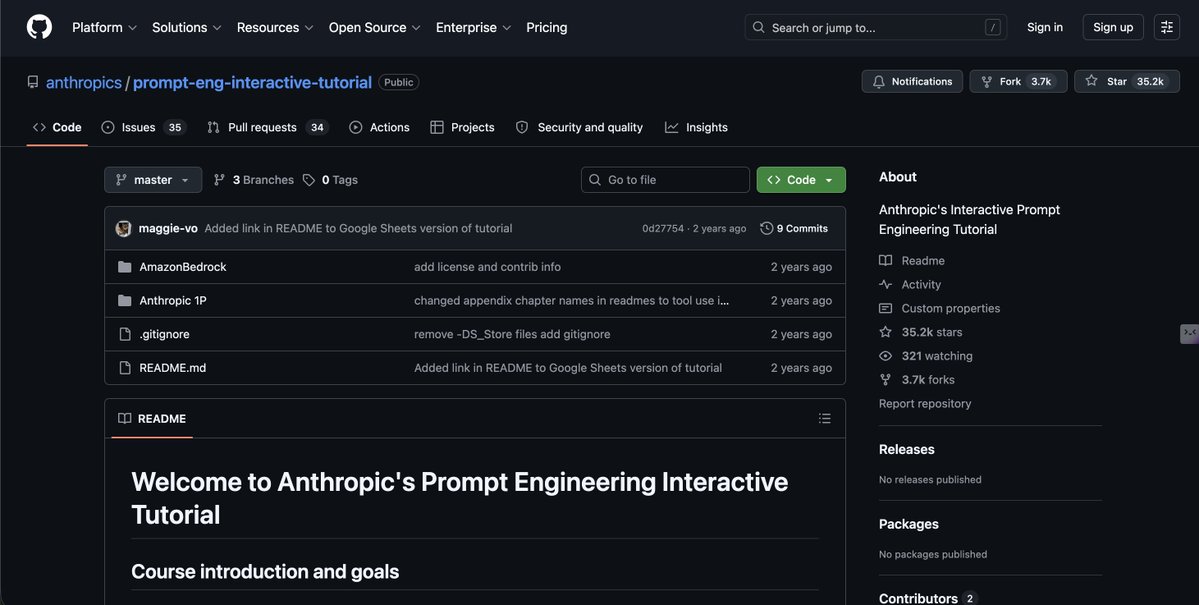Switch to the Actions tab
1199x605 pixels.
379,128
